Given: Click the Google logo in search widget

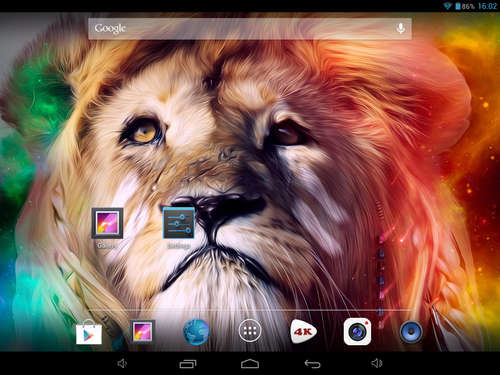Looking at the screenshot, I should (110, 29).
